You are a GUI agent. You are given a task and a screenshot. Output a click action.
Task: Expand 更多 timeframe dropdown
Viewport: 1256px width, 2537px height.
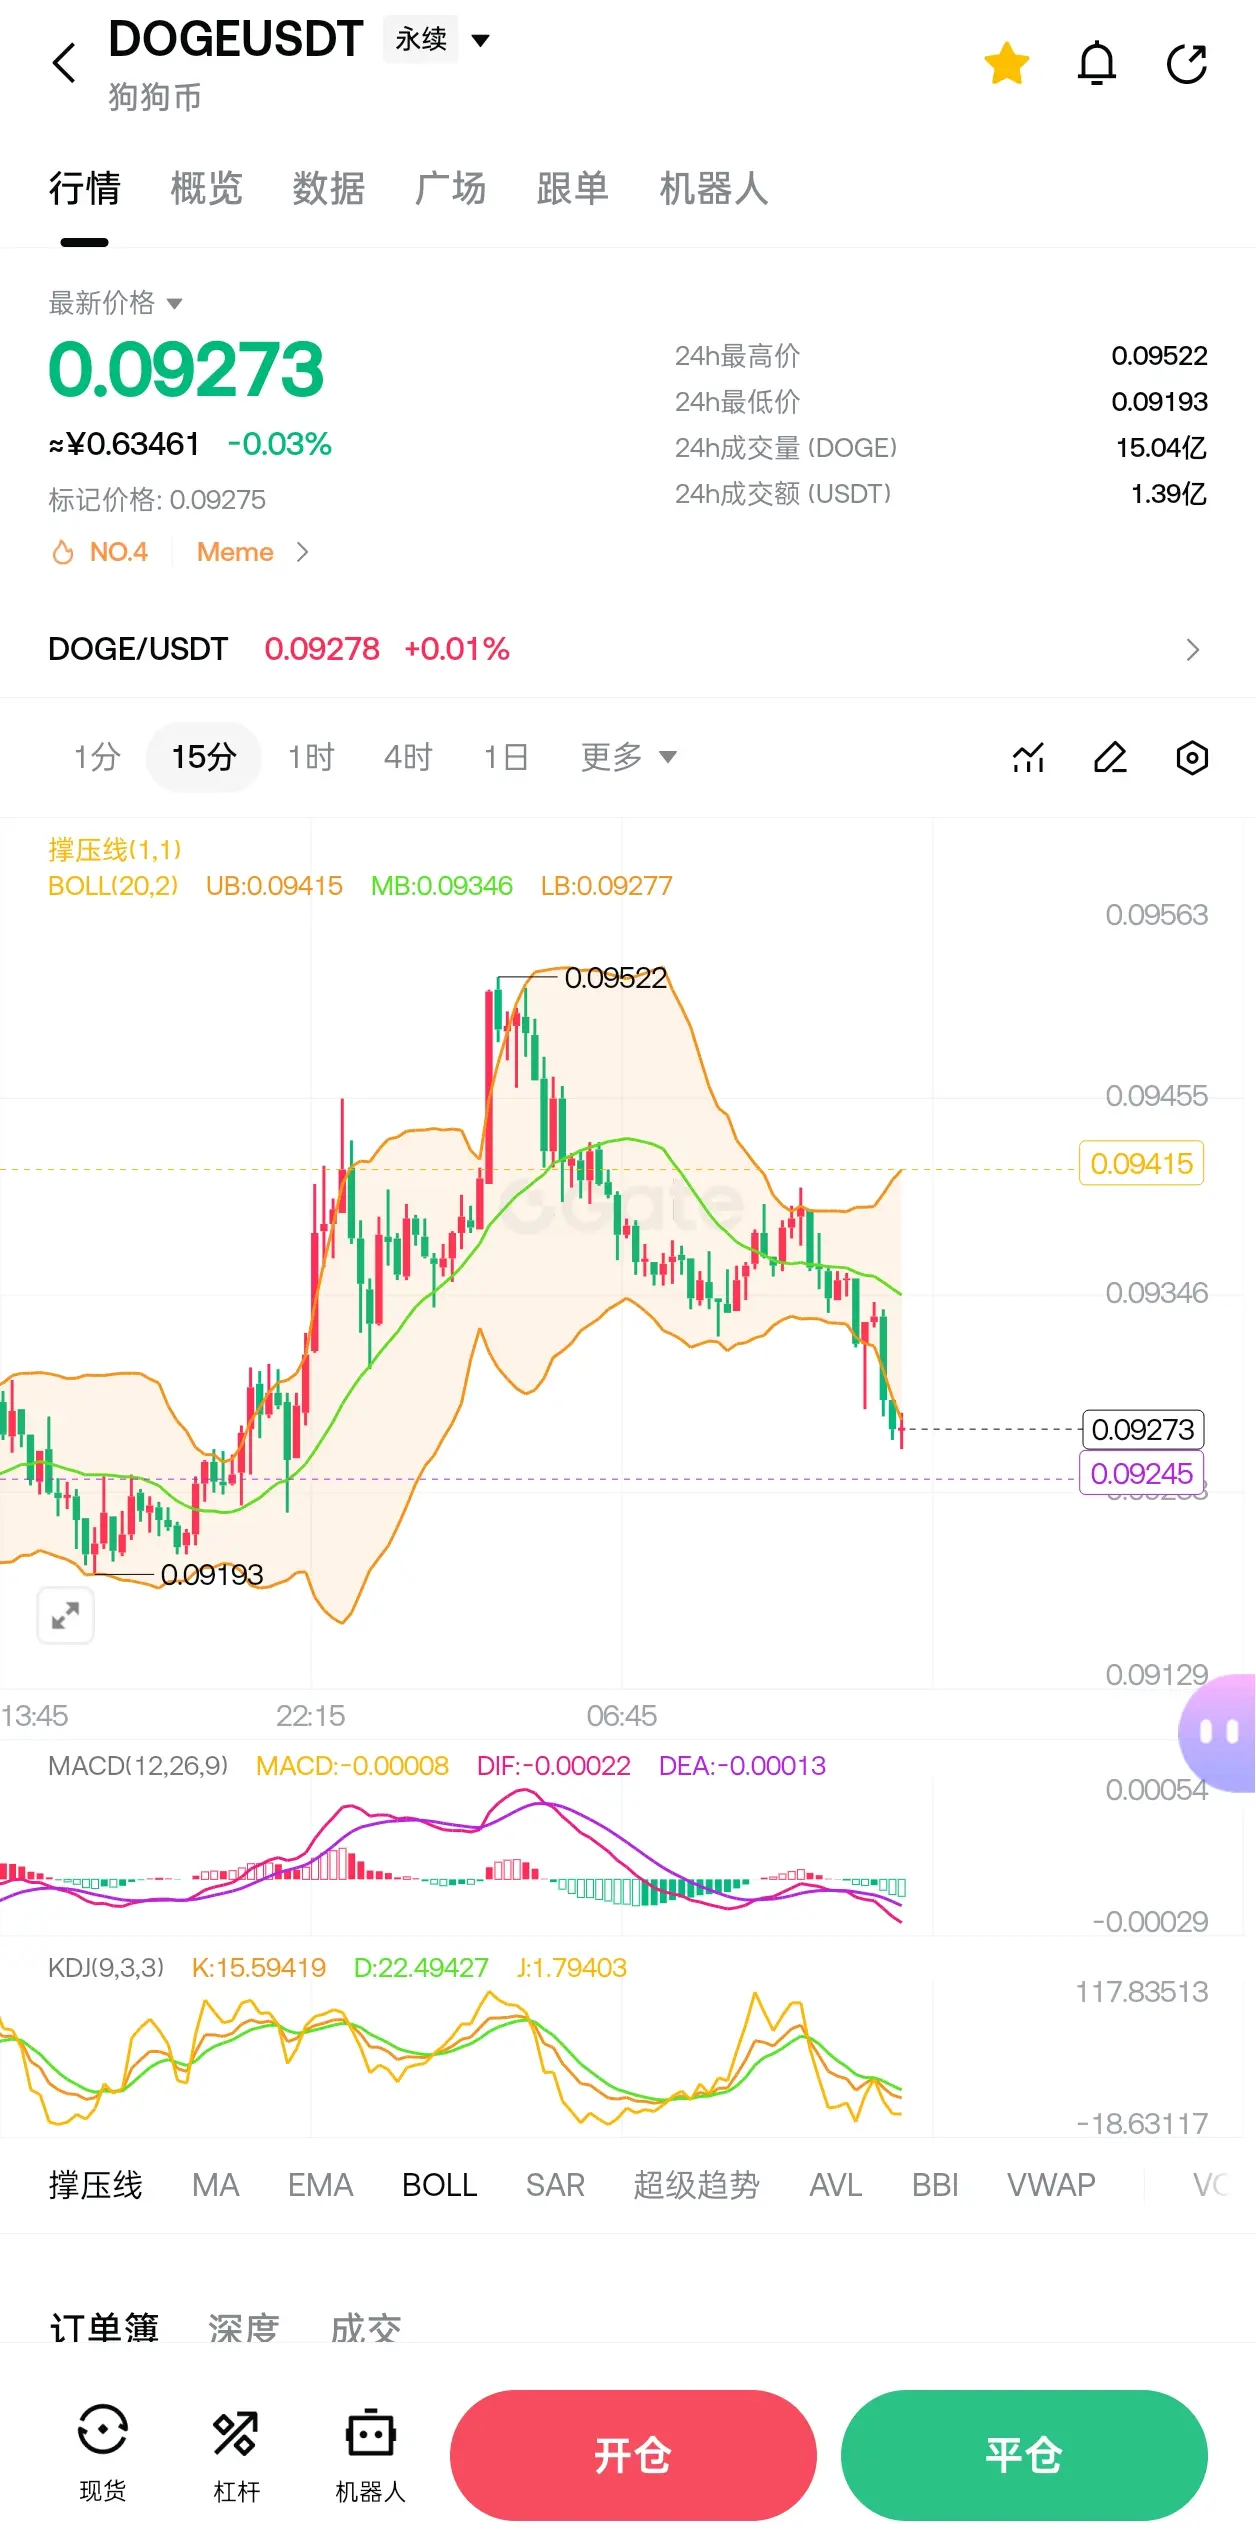[628, 757]
